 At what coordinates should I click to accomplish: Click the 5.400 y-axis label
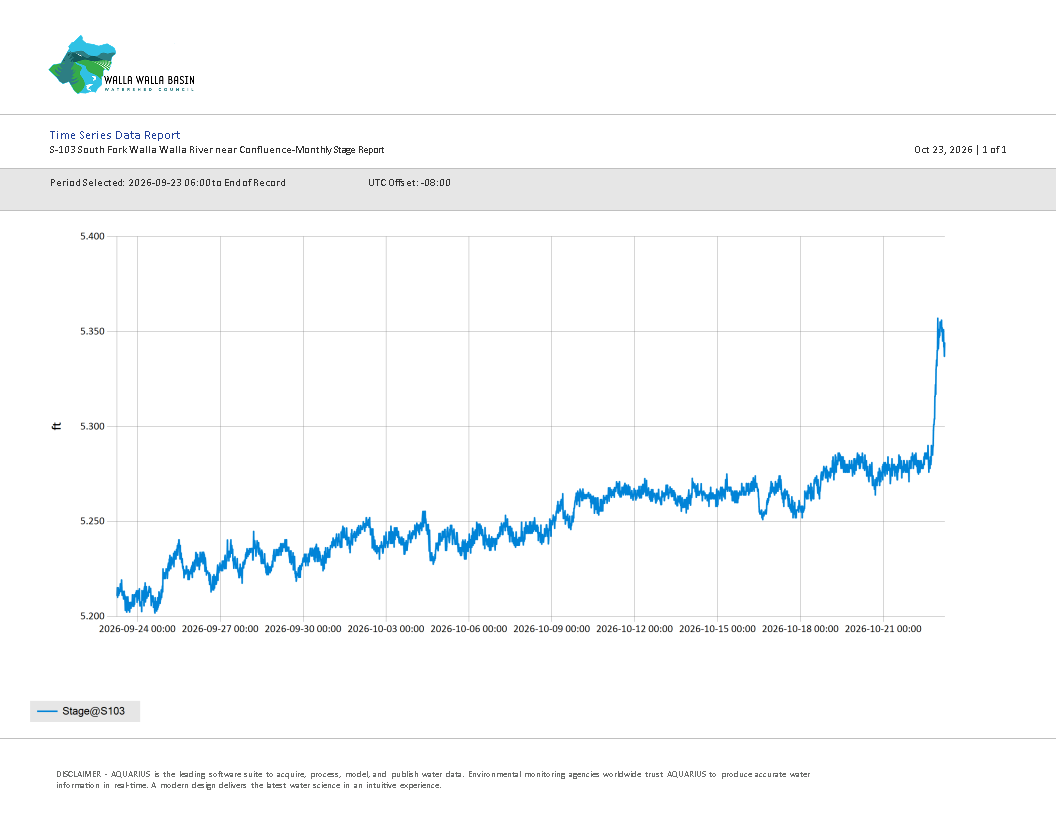(92, 236)
